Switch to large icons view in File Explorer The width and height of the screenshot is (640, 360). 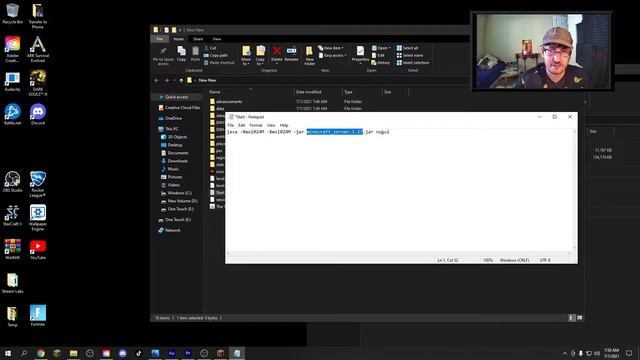pyautogui.click(x=580, y=318)
